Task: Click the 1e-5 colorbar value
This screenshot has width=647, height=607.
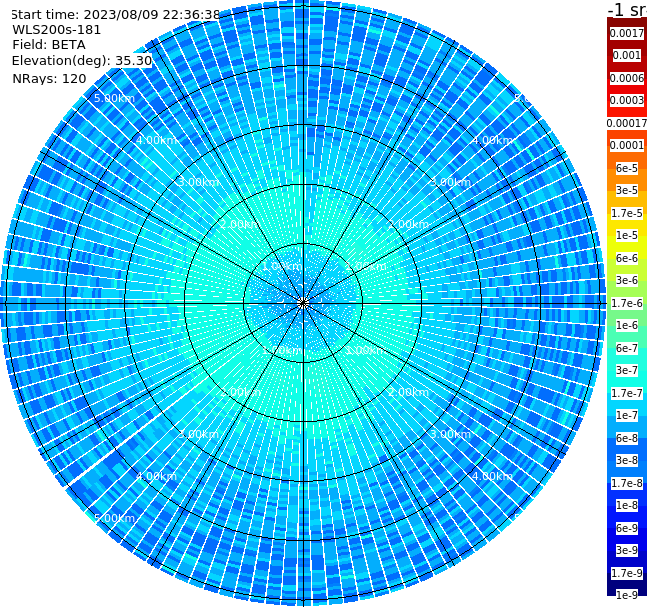Action: [x=627, y=235]
